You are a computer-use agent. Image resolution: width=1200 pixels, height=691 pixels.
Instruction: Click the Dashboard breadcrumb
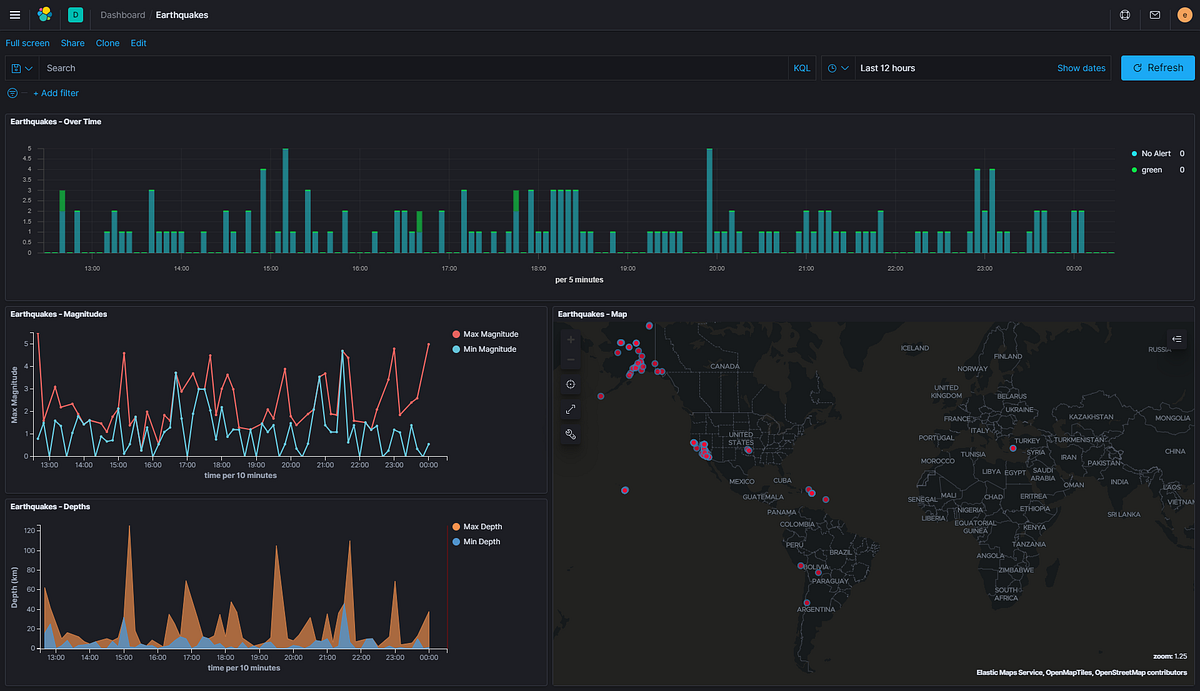point(122,15)
